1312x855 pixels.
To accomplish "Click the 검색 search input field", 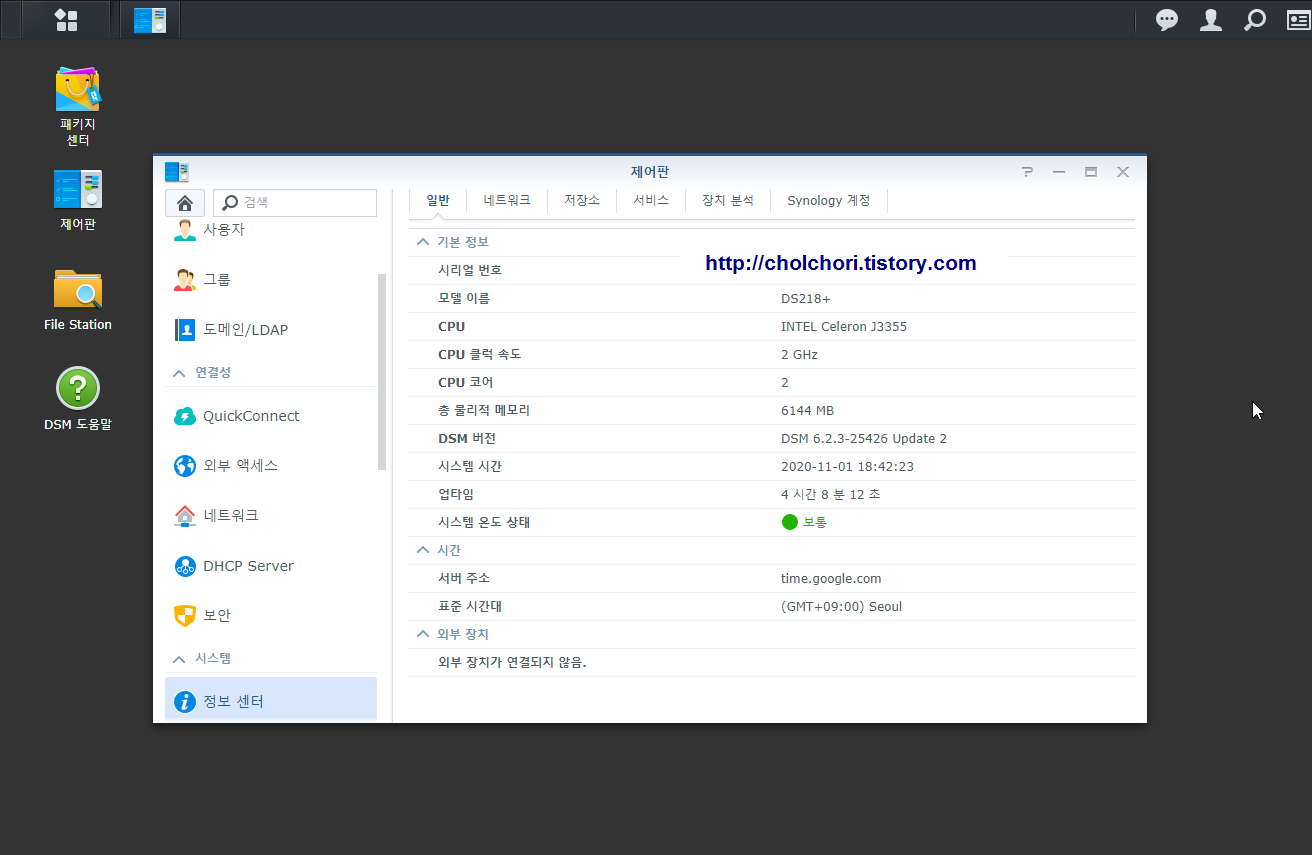I will click(x=295, y=202).
